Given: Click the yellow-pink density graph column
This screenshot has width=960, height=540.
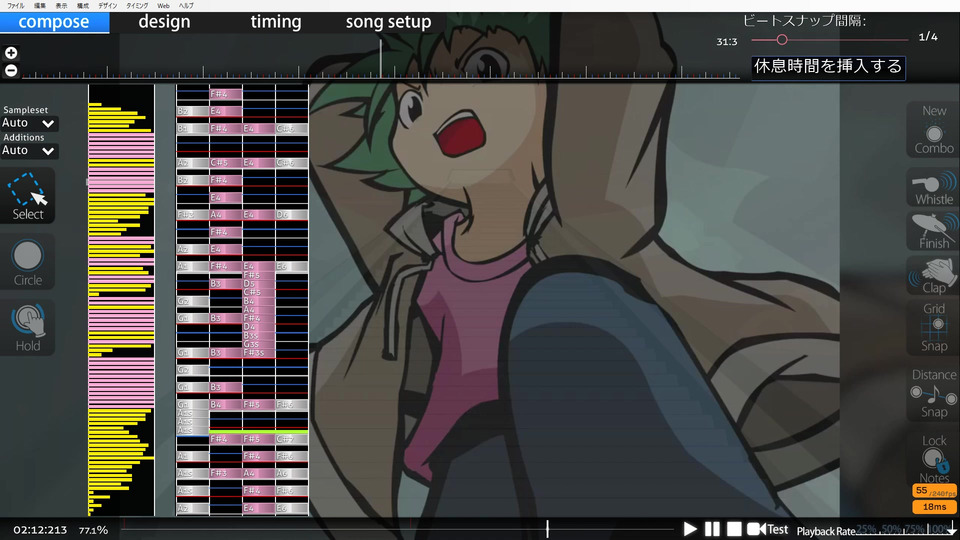Looking at the screenshot, I should (121, 300).
